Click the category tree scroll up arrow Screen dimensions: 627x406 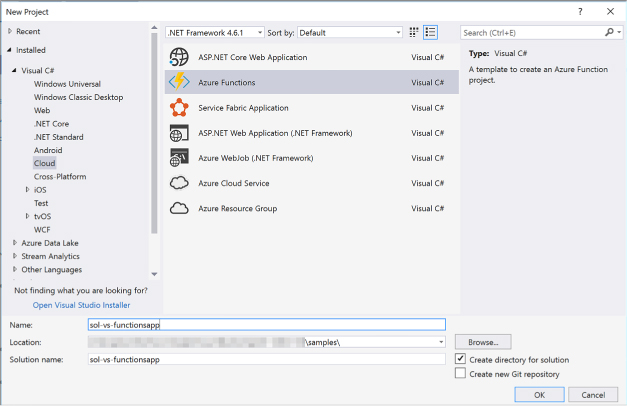tap(154, 28)
